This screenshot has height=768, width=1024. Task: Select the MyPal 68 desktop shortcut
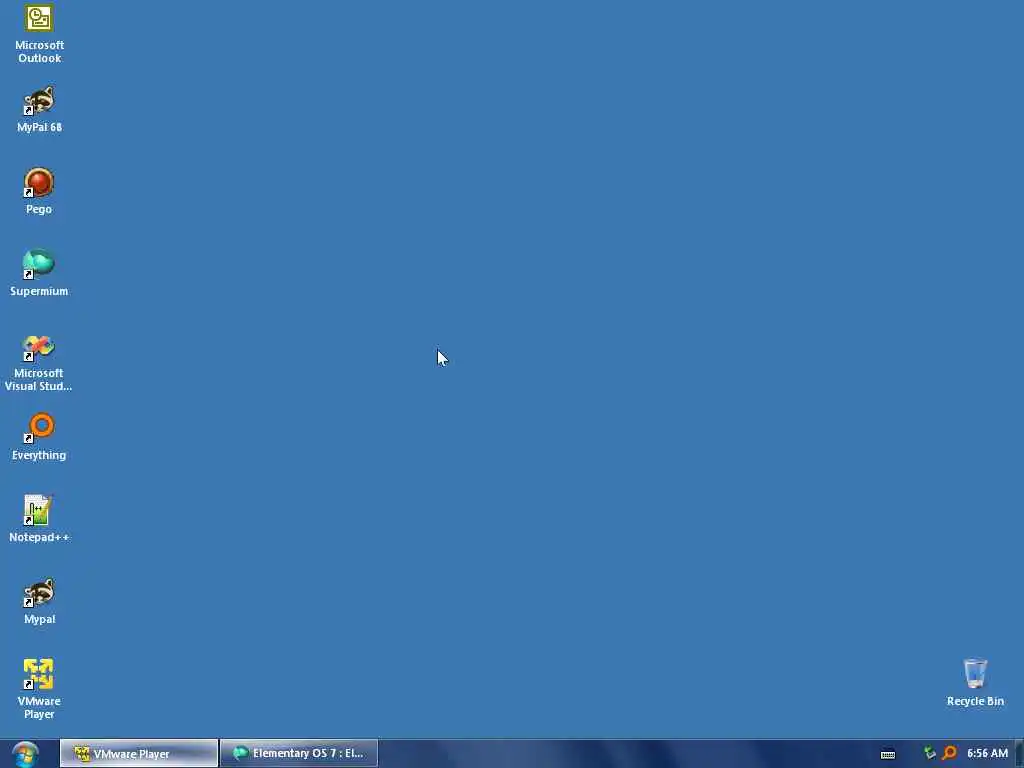tap(39, 109)
